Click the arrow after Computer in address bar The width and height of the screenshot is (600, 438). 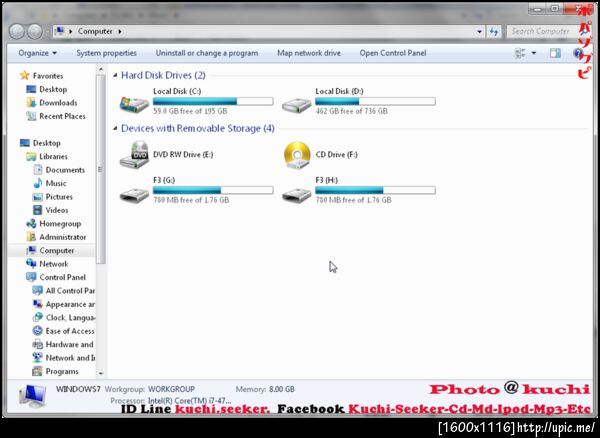coord(120,31)
